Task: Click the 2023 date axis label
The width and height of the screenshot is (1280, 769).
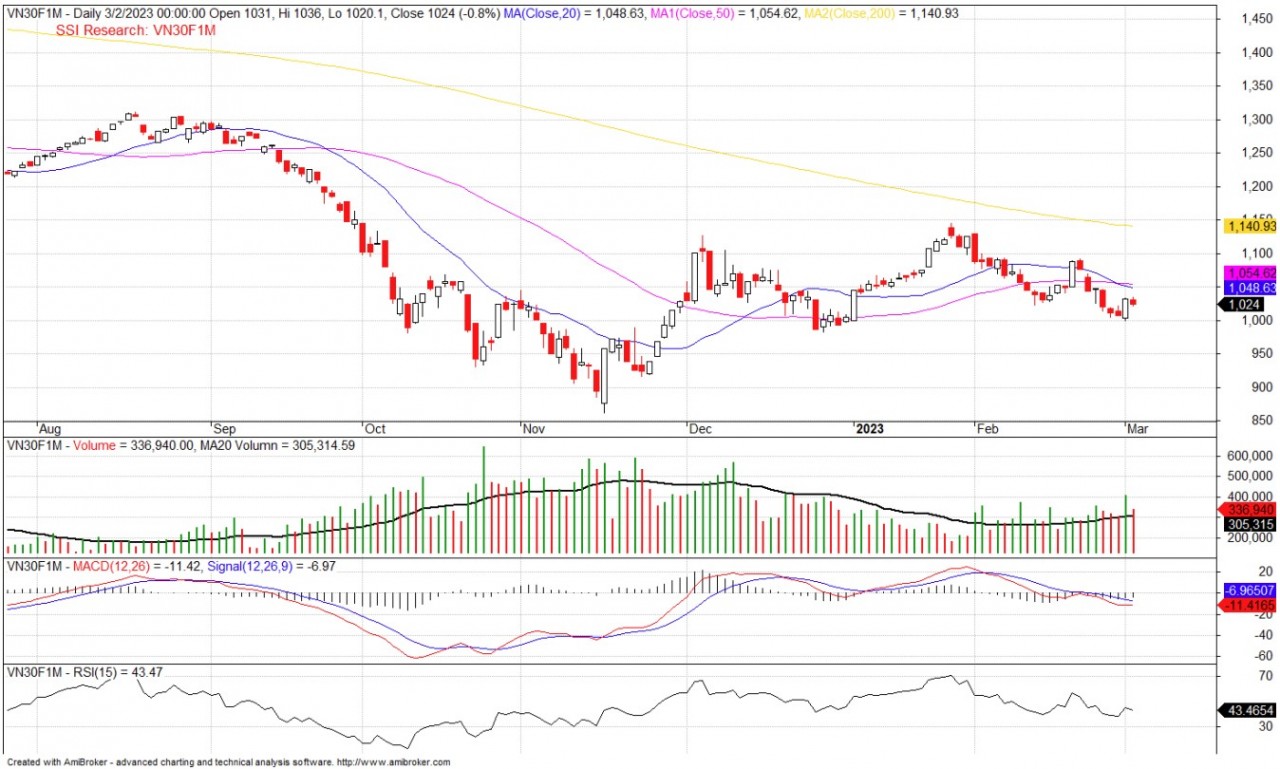Action: coord(868,428)
